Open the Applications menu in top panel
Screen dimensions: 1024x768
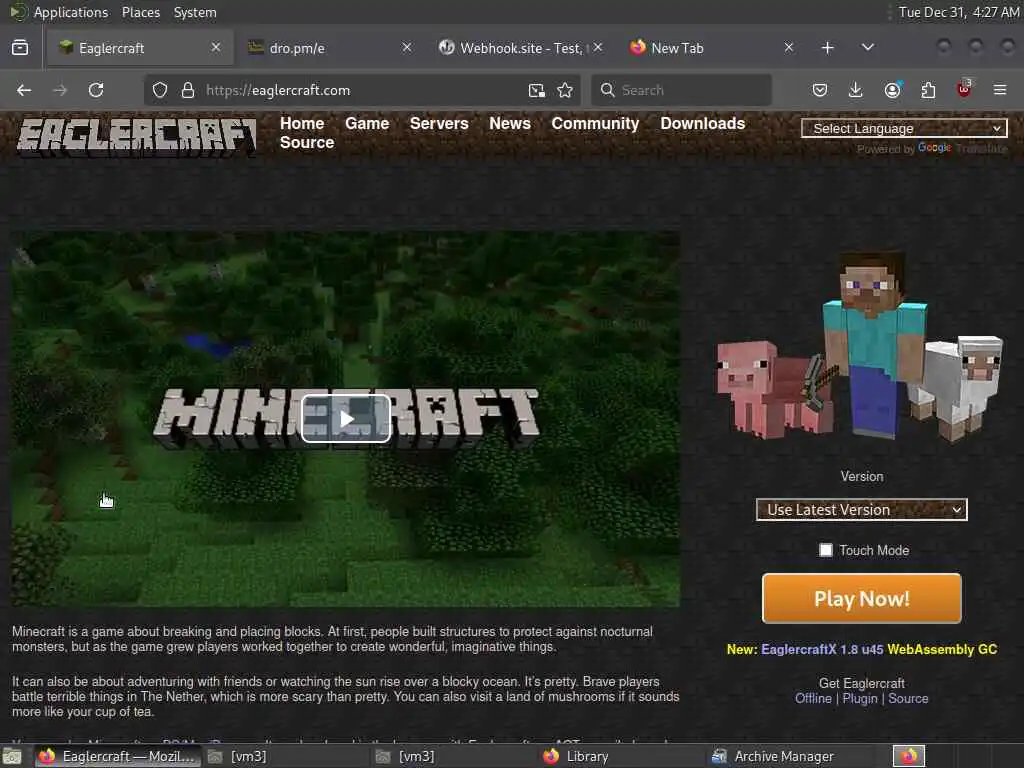[71, 12]
